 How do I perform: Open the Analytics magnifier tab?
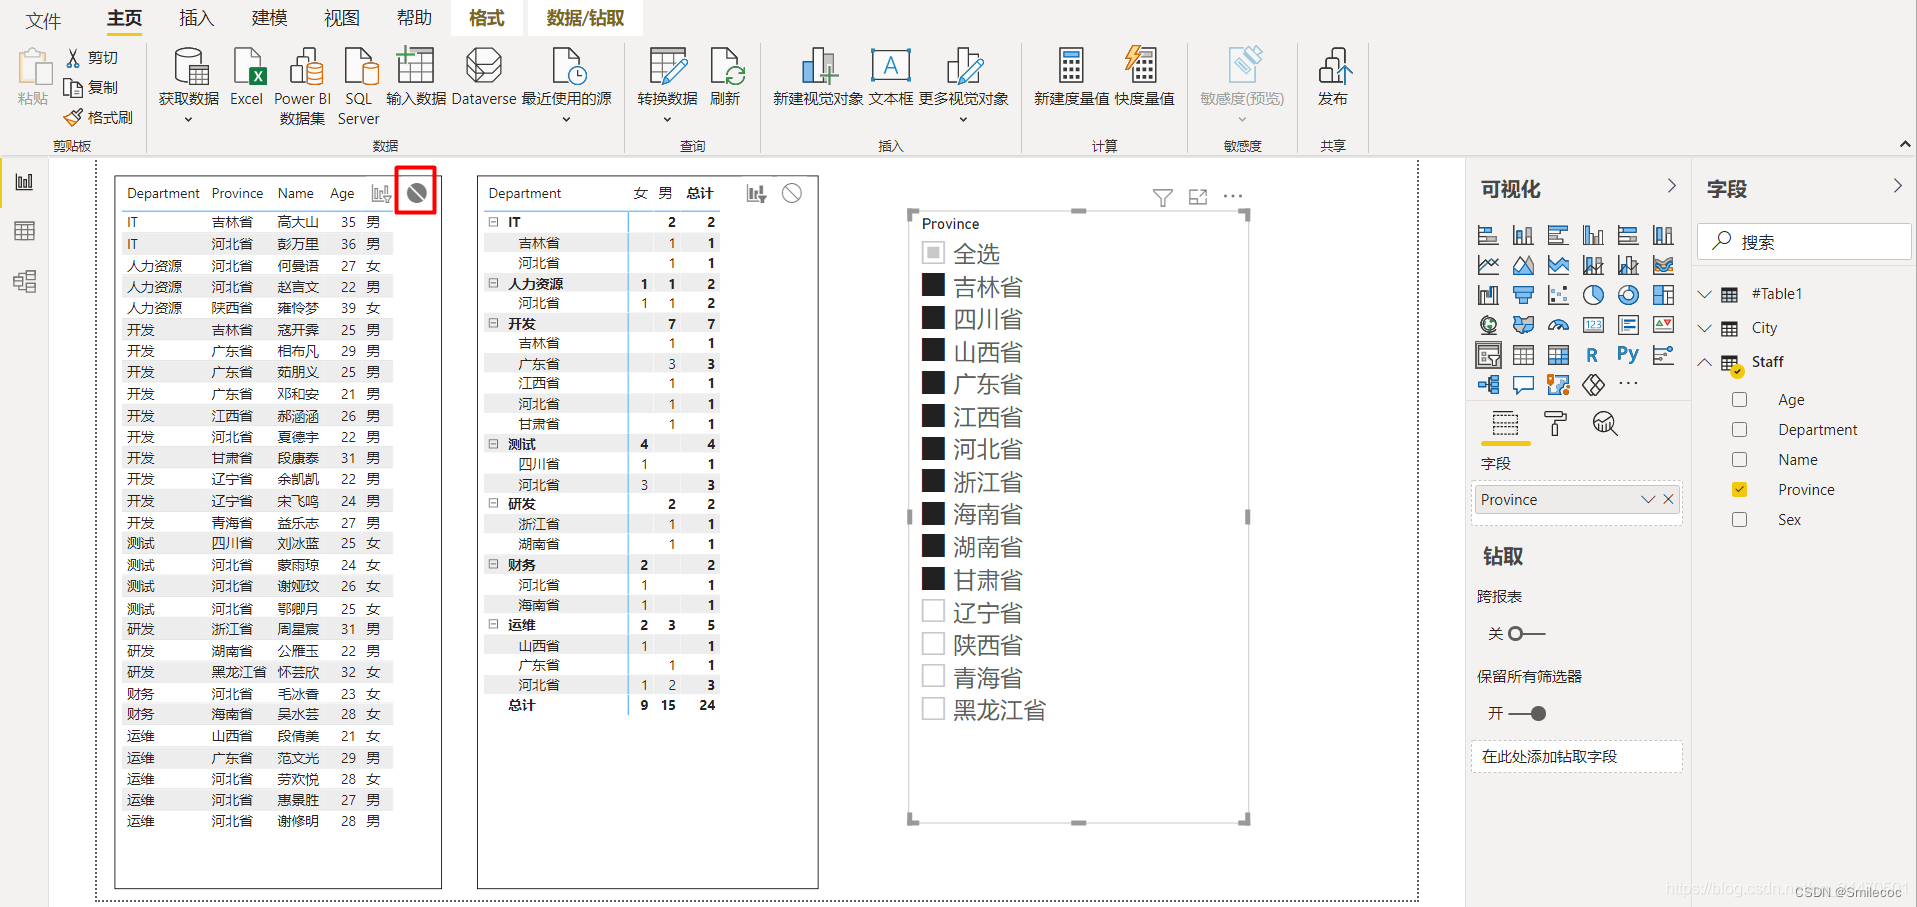pos(1605,424)
